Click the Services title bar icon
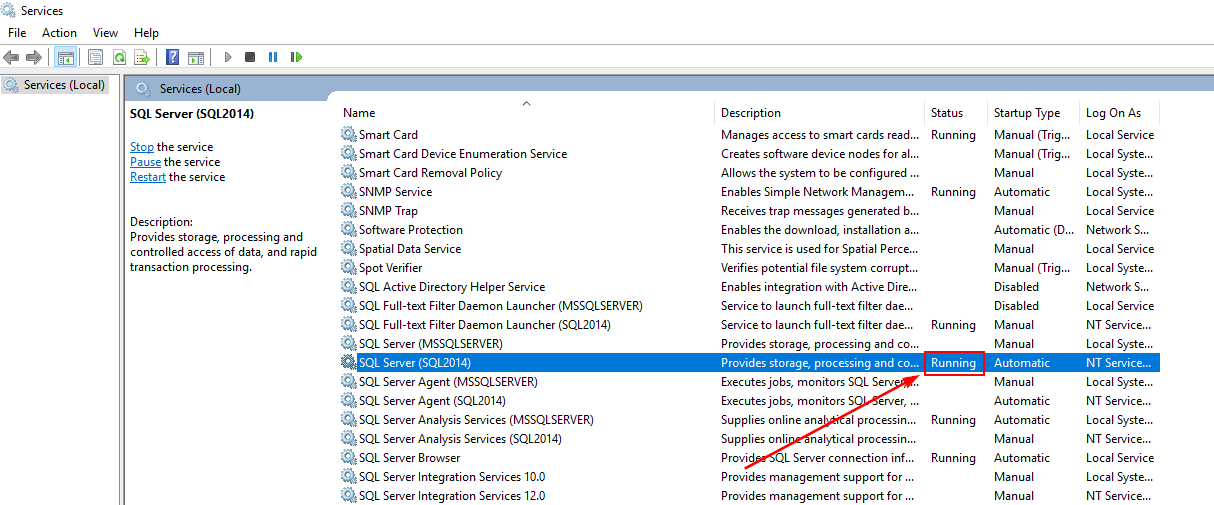This screenshot has width=1214, height=505. (9, 11)
